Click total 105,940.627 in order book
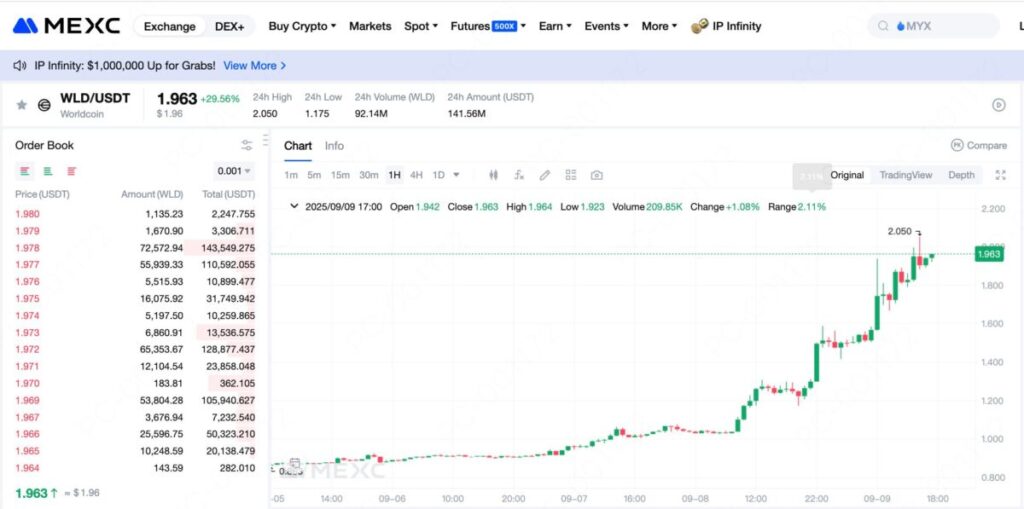Image resolution: width=1024 pixels, height=509 pixels. click(x=228, y=401)
